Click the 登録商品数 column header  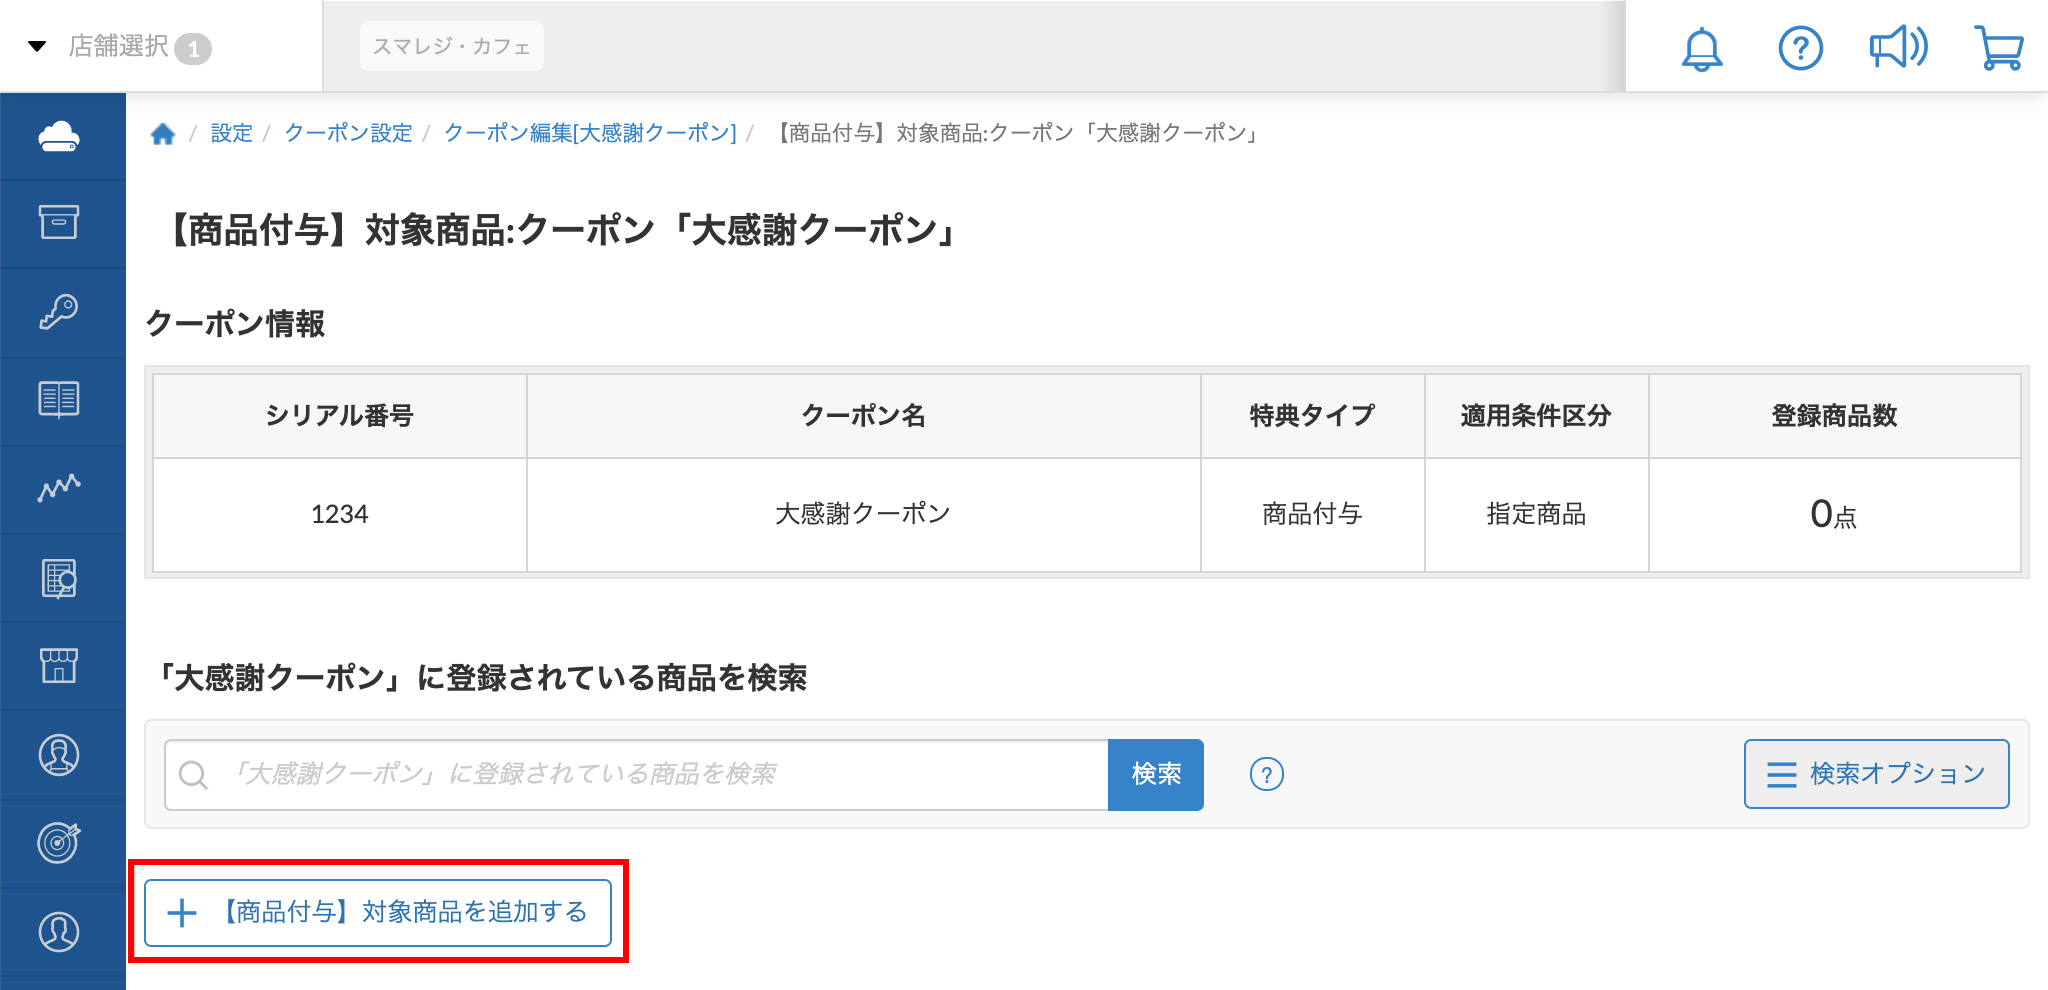point(1834,416)
